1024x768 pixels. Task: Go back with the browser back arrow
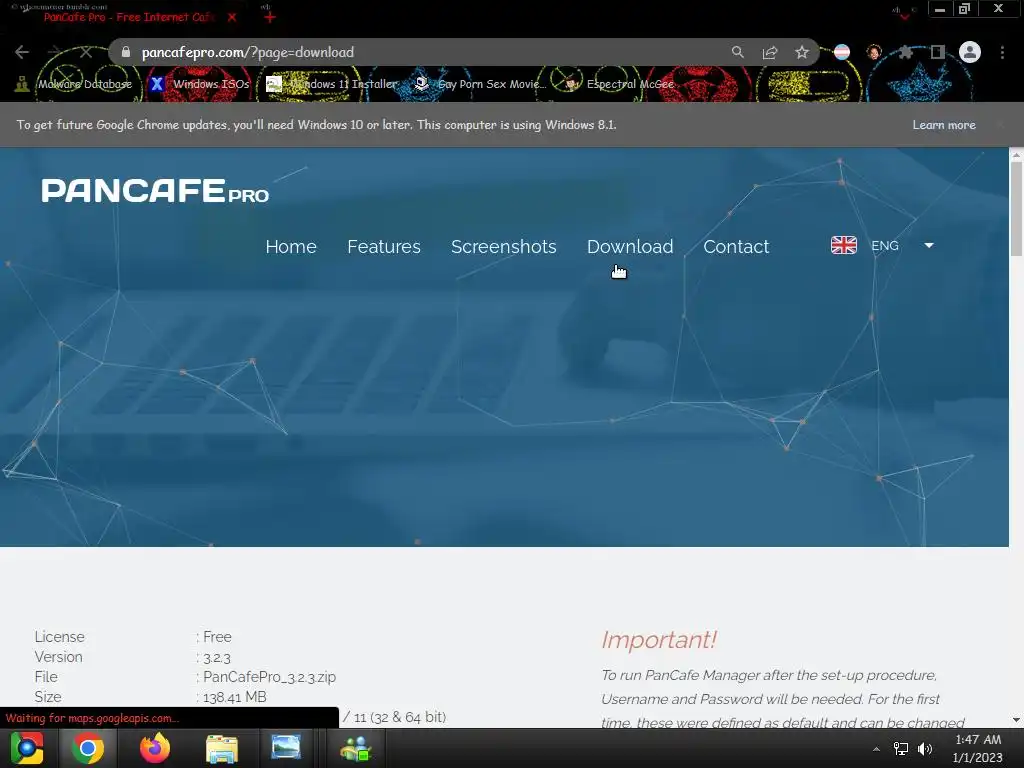click(22, 52)
